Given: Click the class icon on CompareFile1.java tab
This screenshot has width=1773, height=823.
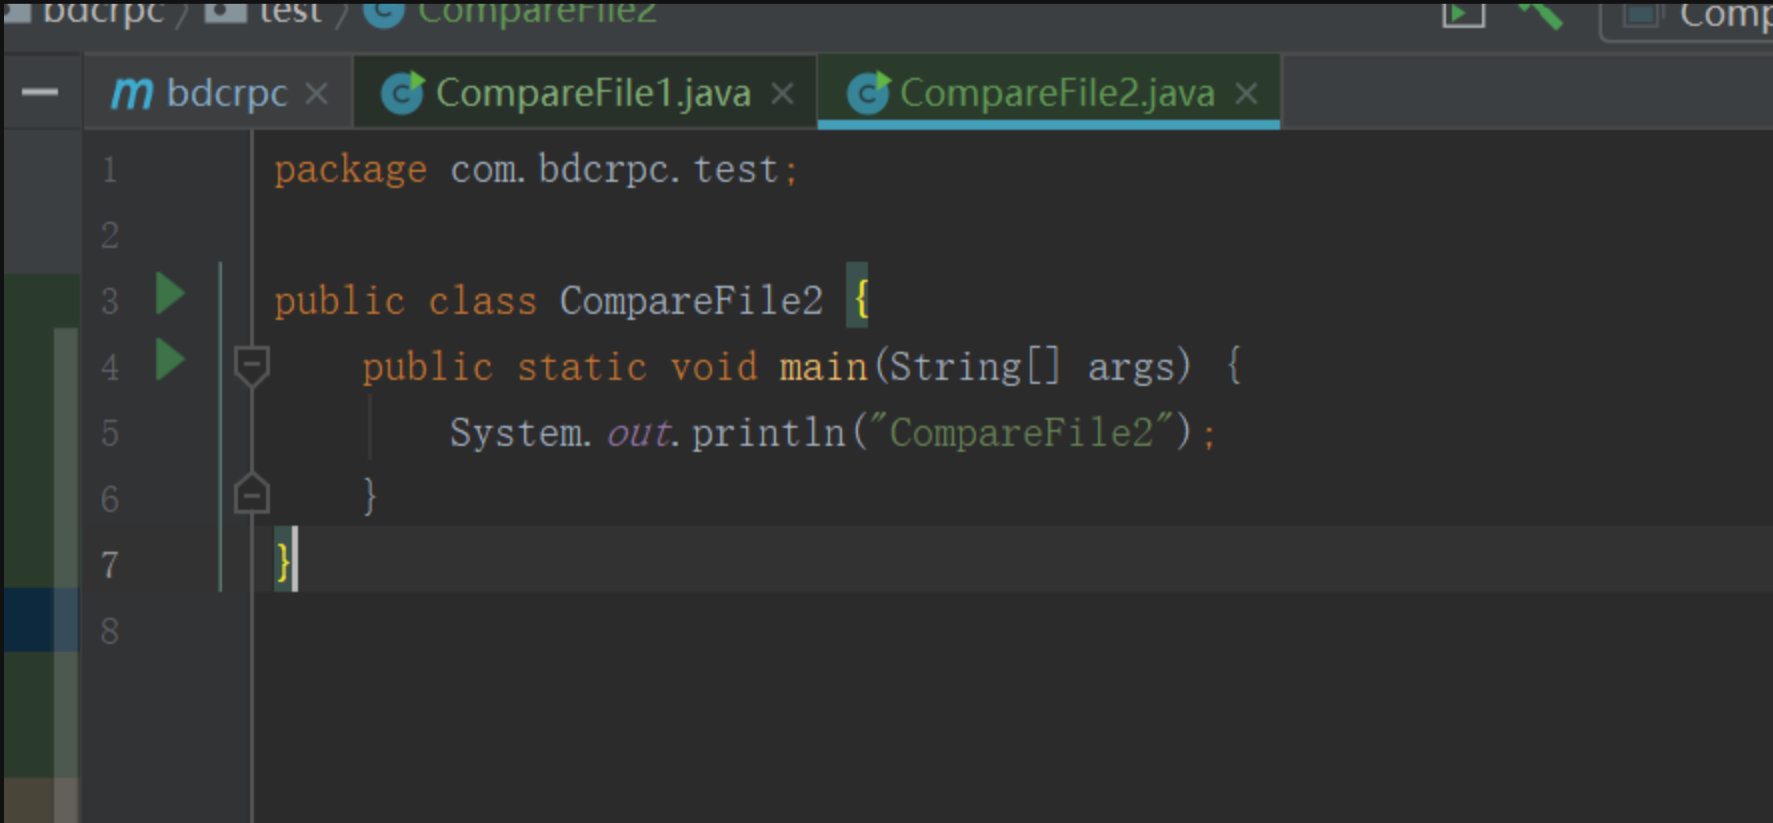Looking at the screenshot, I should point(403,93).
